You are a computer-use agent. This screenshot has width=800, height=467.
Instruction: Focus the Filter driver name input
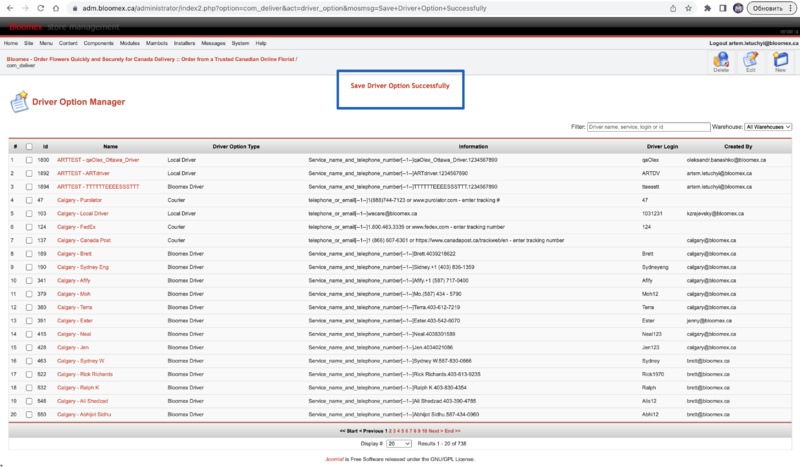(x=648, y=127)
